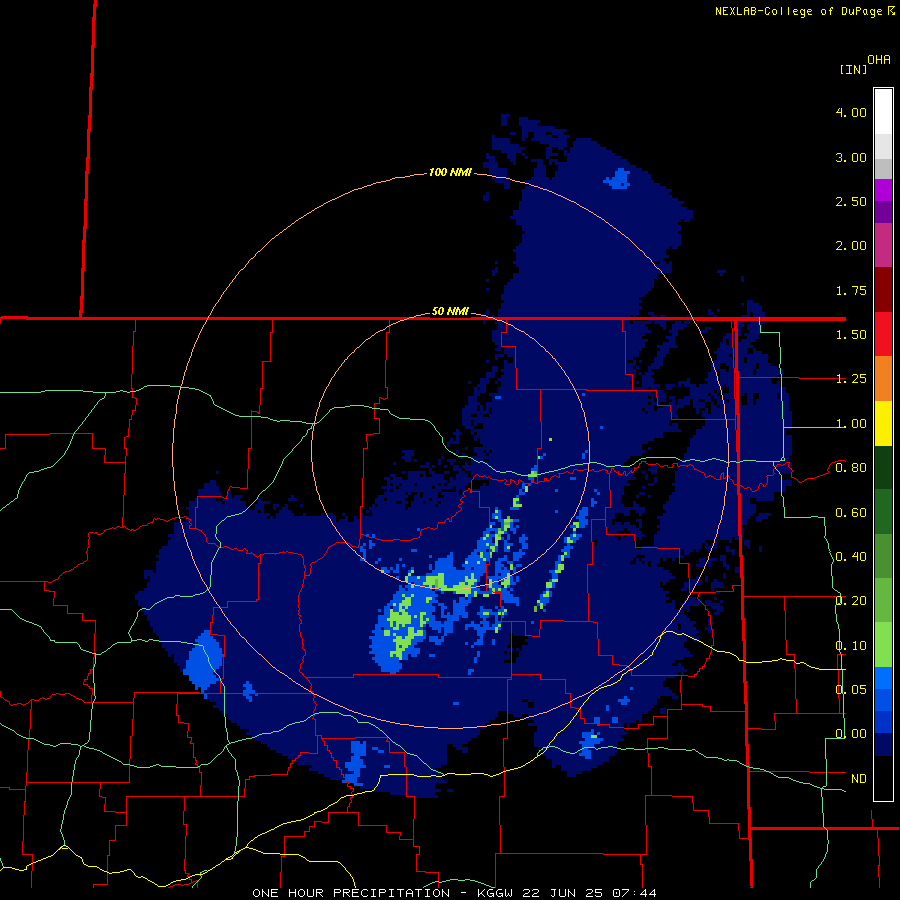
Task: Pick the bright red legend swatch
Action: [x=883, y=334]
